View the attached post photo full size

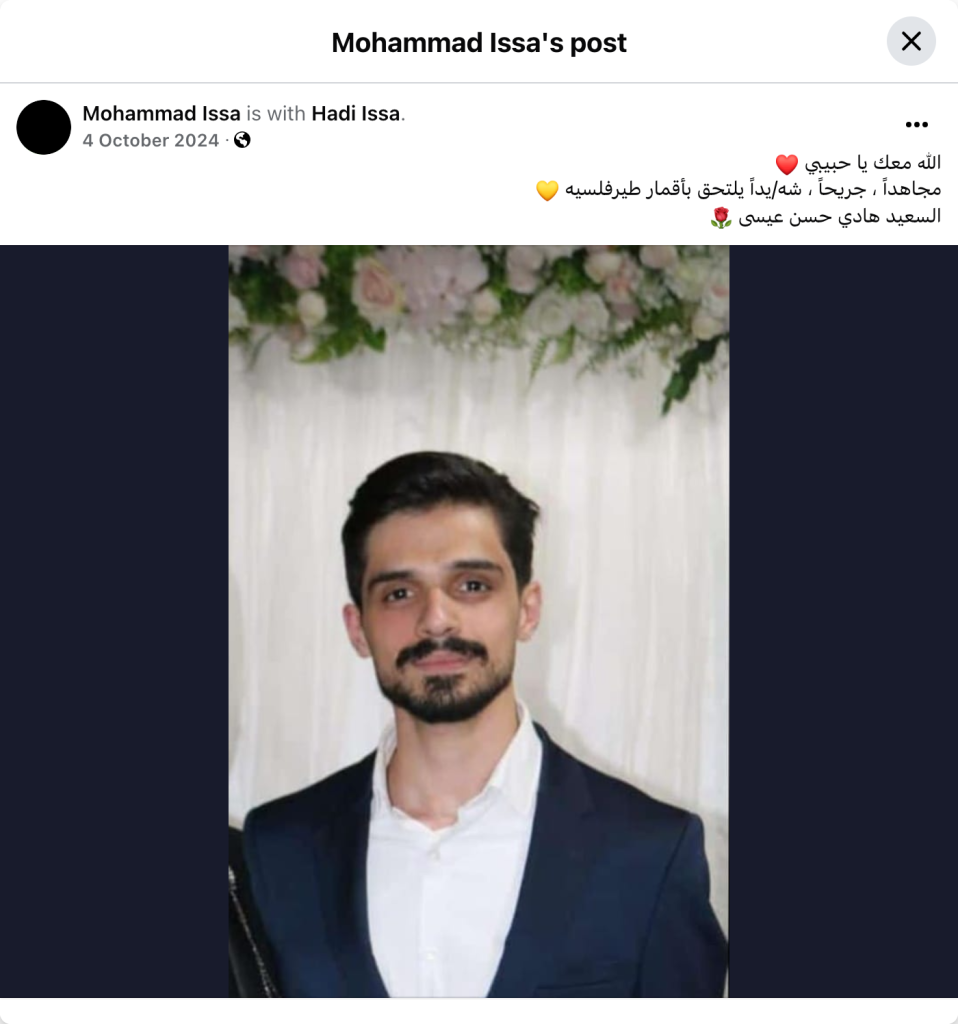pyautogui.click(x=479, y=621)
